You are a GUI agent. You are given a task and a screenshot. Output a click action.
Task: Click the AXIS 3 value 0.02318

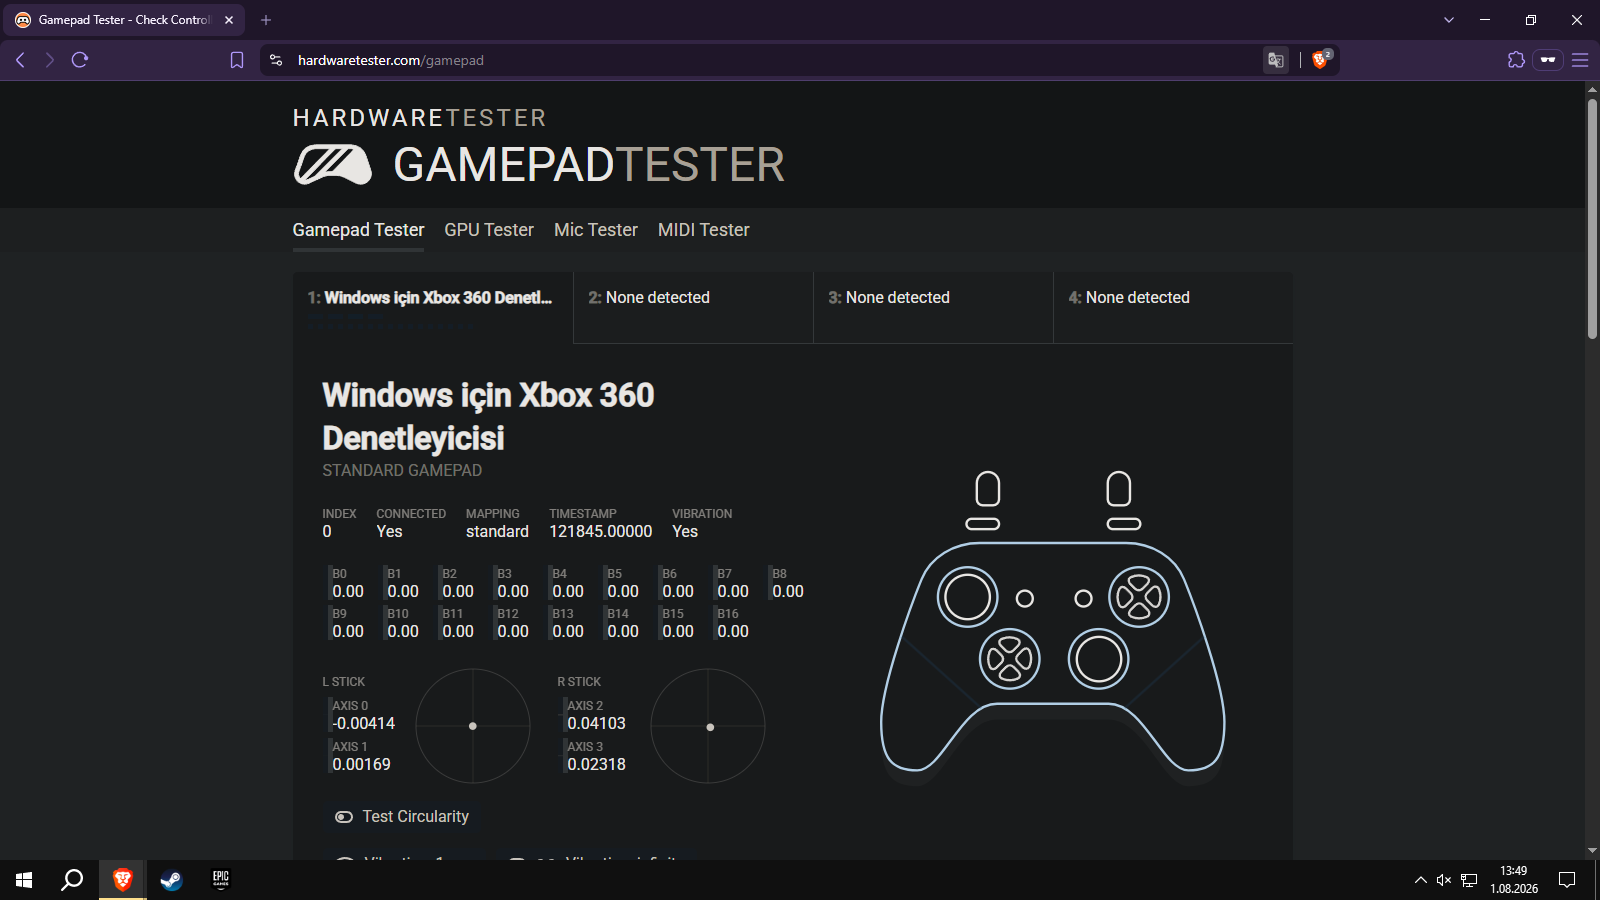click(596, 765)
